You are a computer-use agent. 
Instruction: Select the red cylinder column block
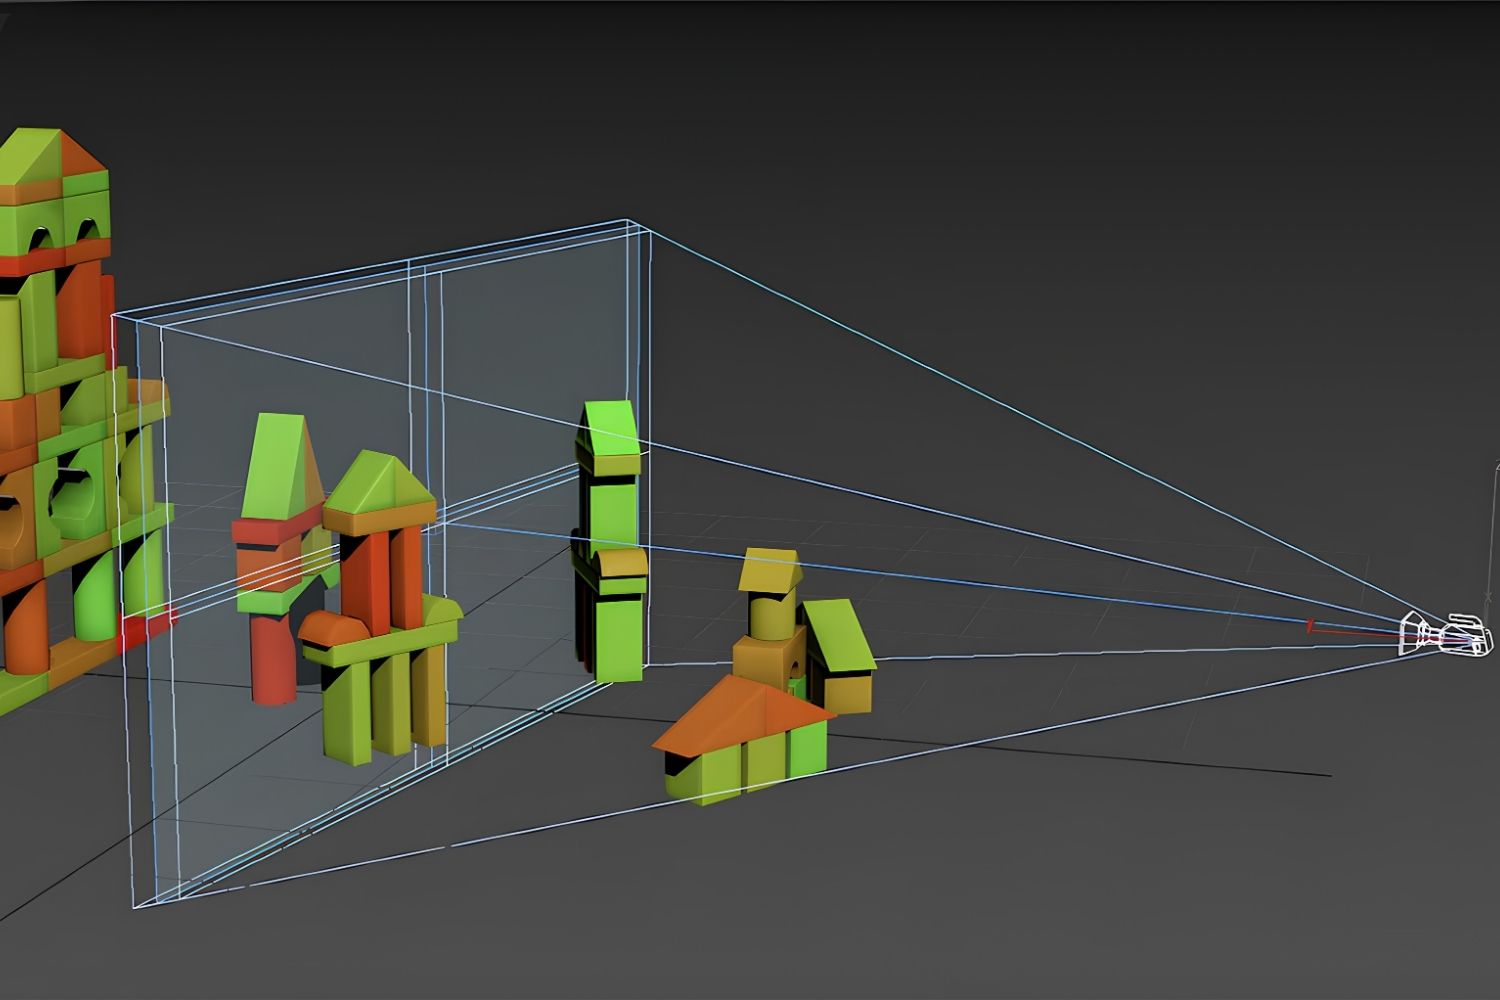pyautogui.click(x=274, y=659)
